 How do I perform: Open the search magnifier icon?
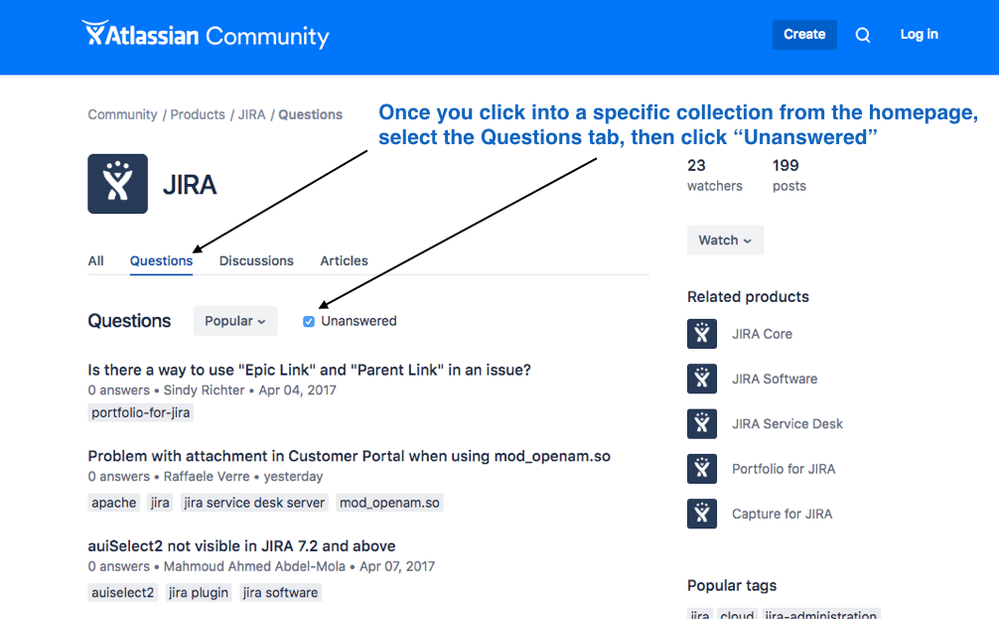(x=863, y=34)
